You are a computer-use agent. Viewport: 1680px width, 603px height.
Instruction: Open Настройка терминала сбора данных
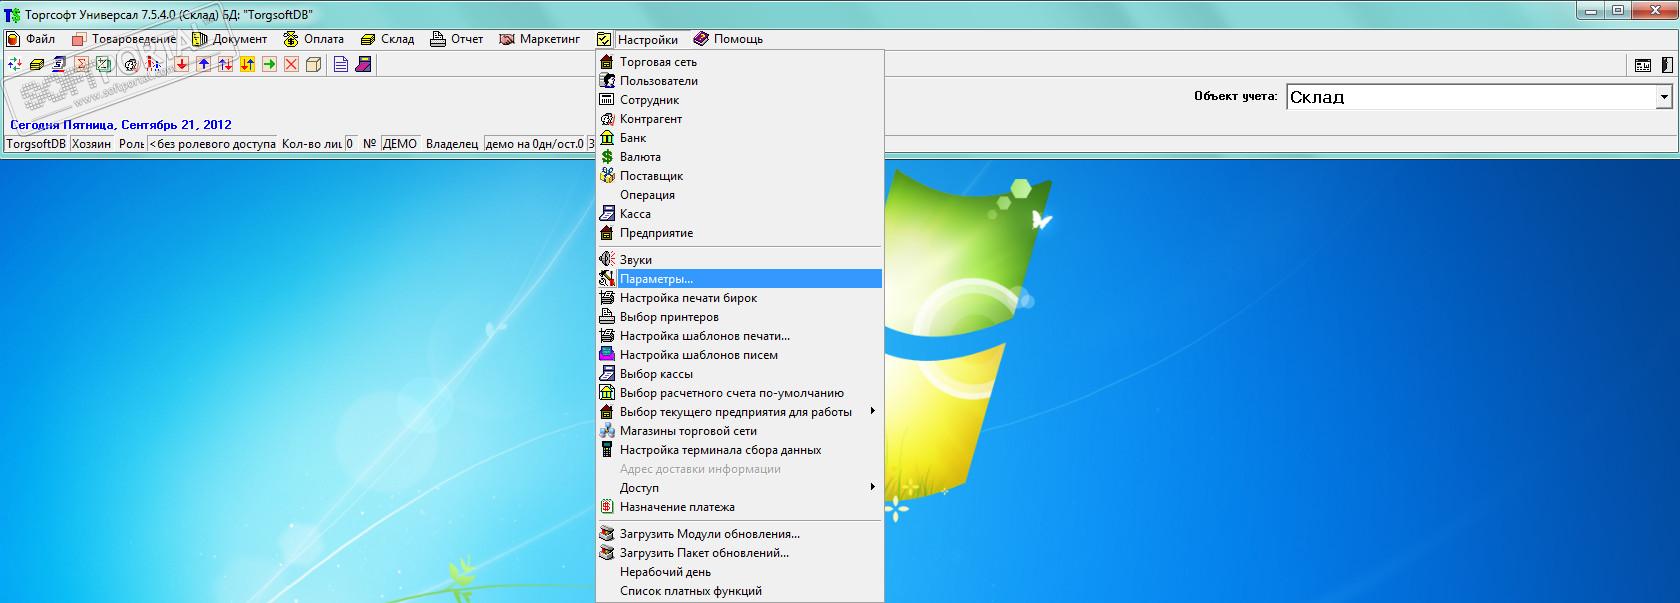[739, 450]
